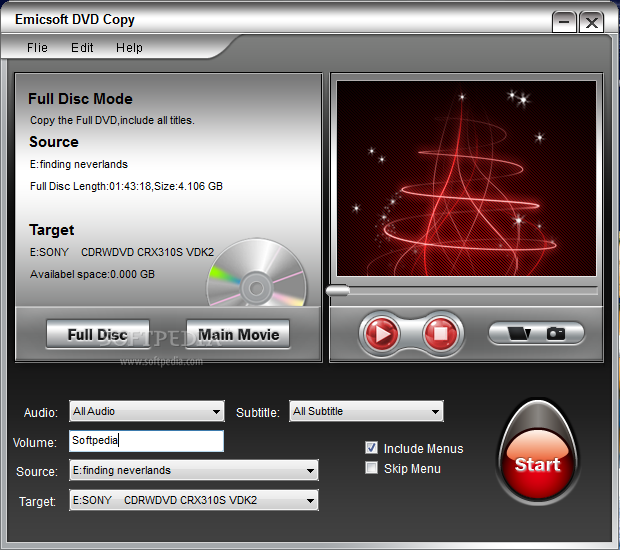Click 'Copy the Full DVD,include all titles.' text
Viewport: 620px width, 550px height.
coord(112,120)
